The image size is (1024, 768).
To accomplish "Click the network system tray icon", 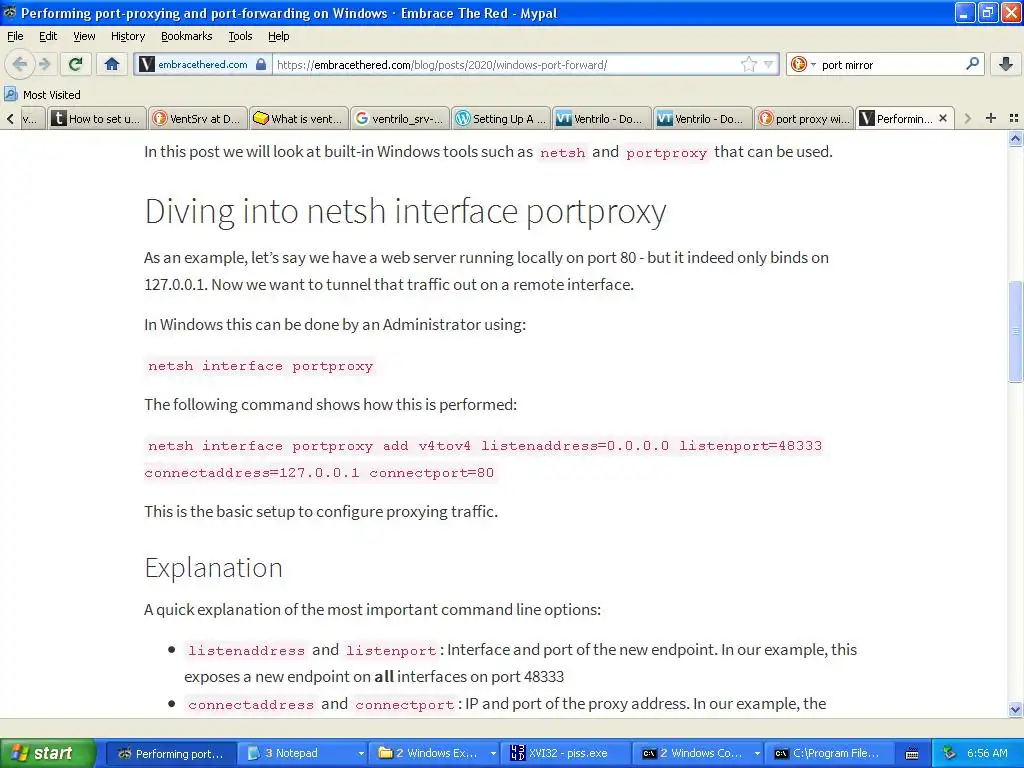I will click(x=949, y=753).
